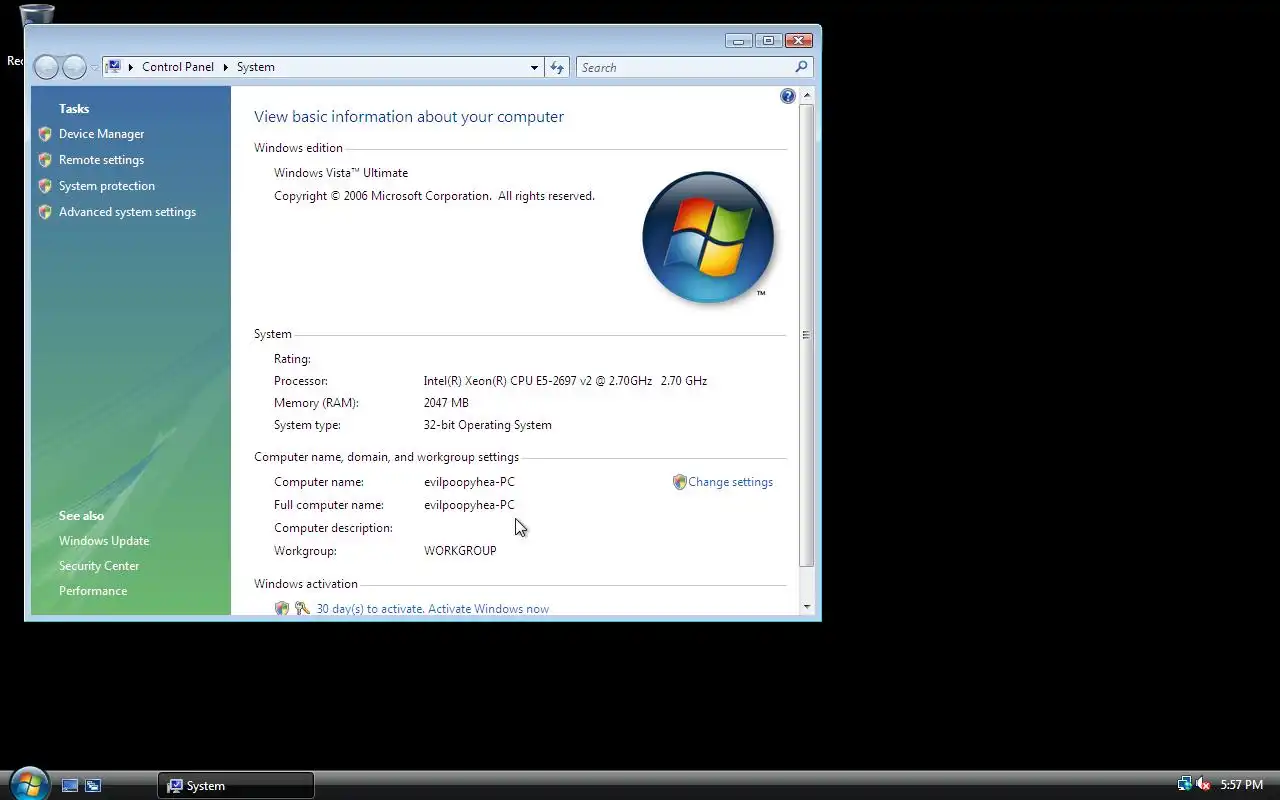Click the System taskbar button

click(236, 786)
